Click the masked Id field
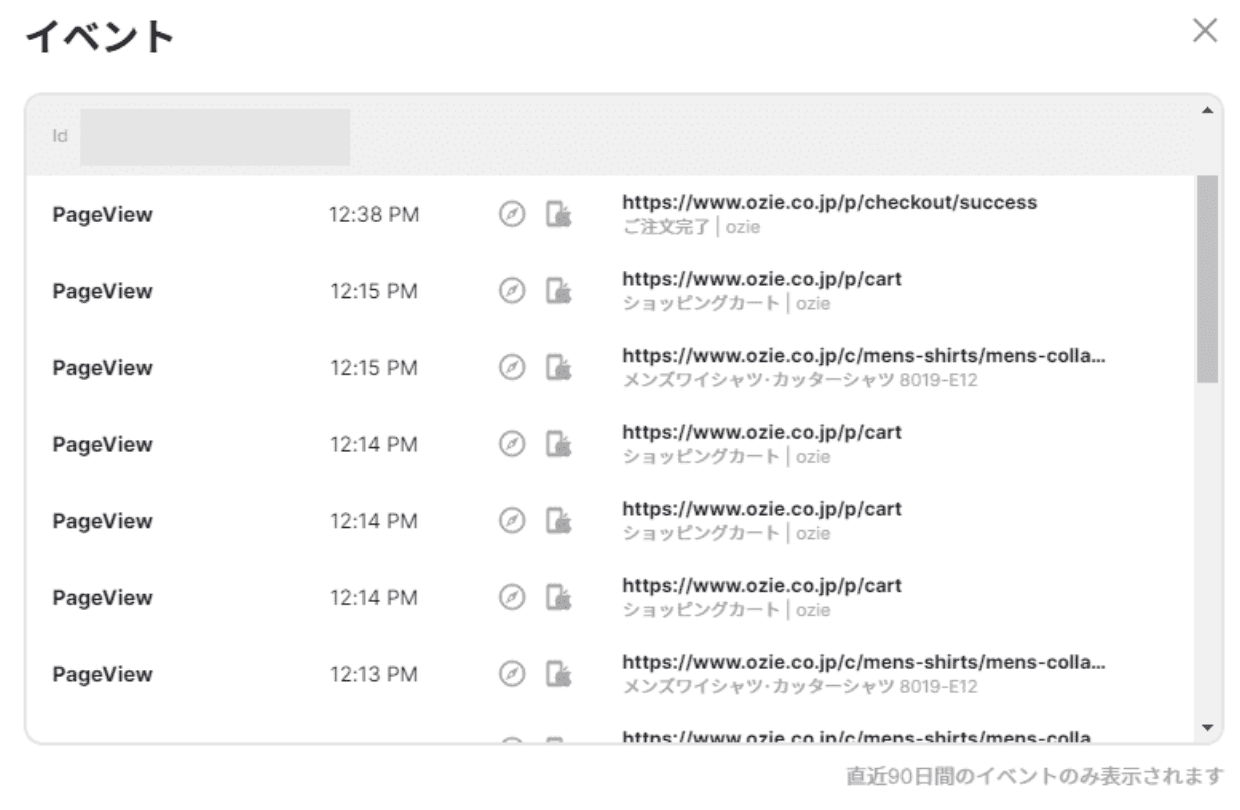Screen dimensions: 1240x810 point(215,137)
